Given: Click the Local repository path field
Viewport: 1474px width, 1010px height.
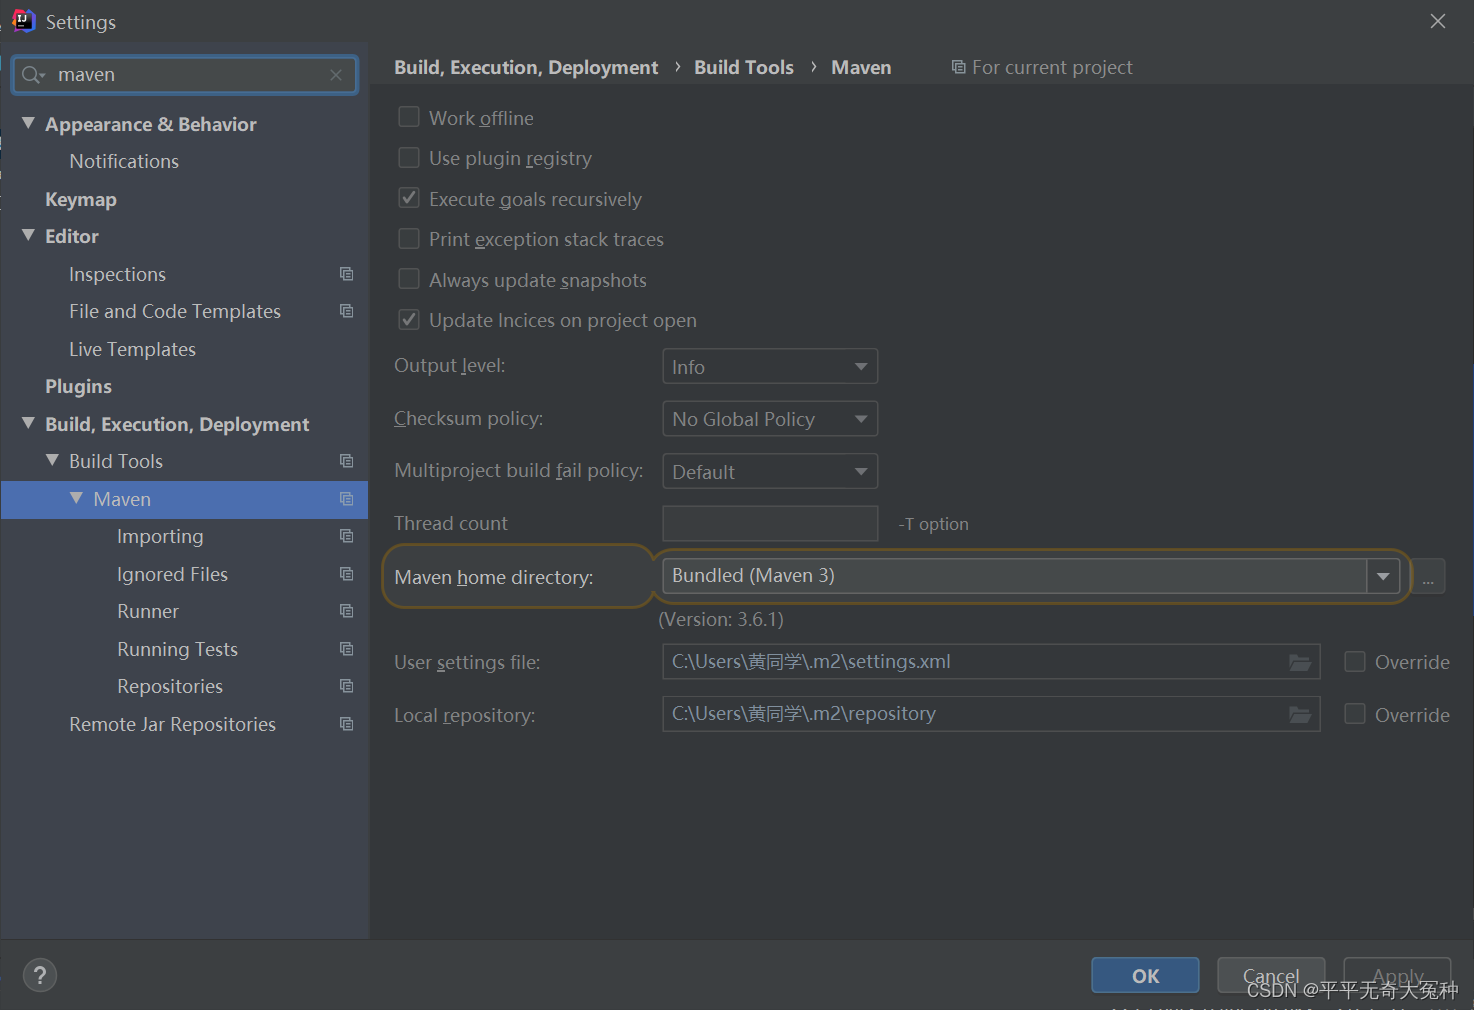Looking at the screenshot, I should (x=991, y=714).
